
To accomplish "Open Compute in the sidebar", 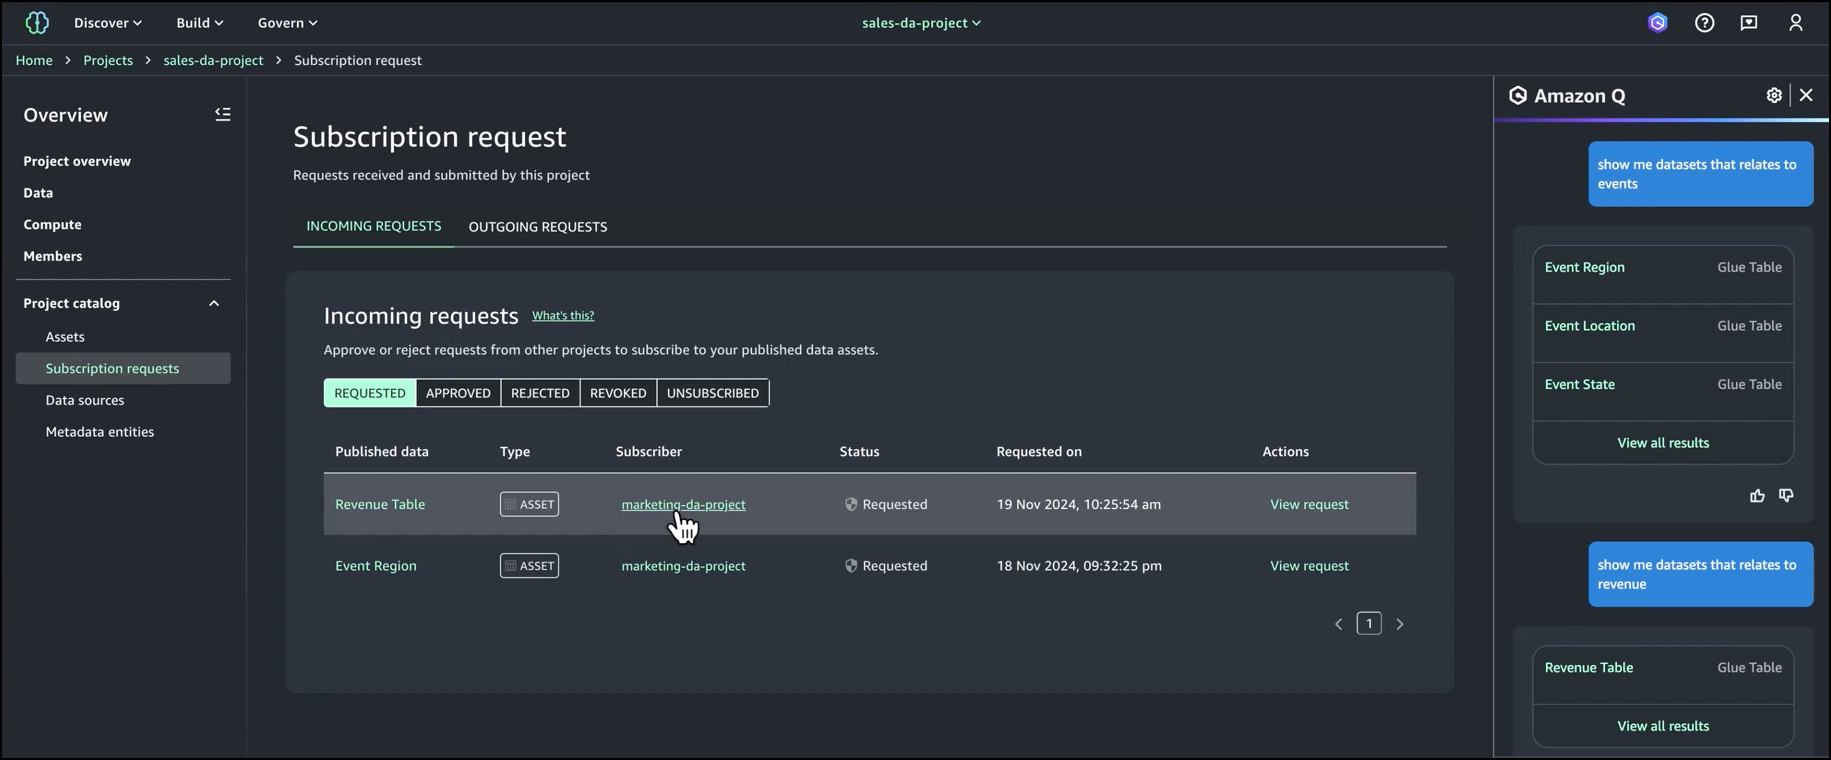I will pyautogui.click(x=52, y=225).
